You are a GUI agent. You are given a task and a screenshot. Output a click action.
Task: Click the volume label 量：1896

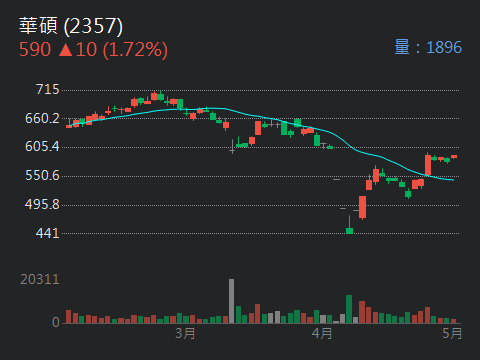pyautogui.click(x=428, y=47)
